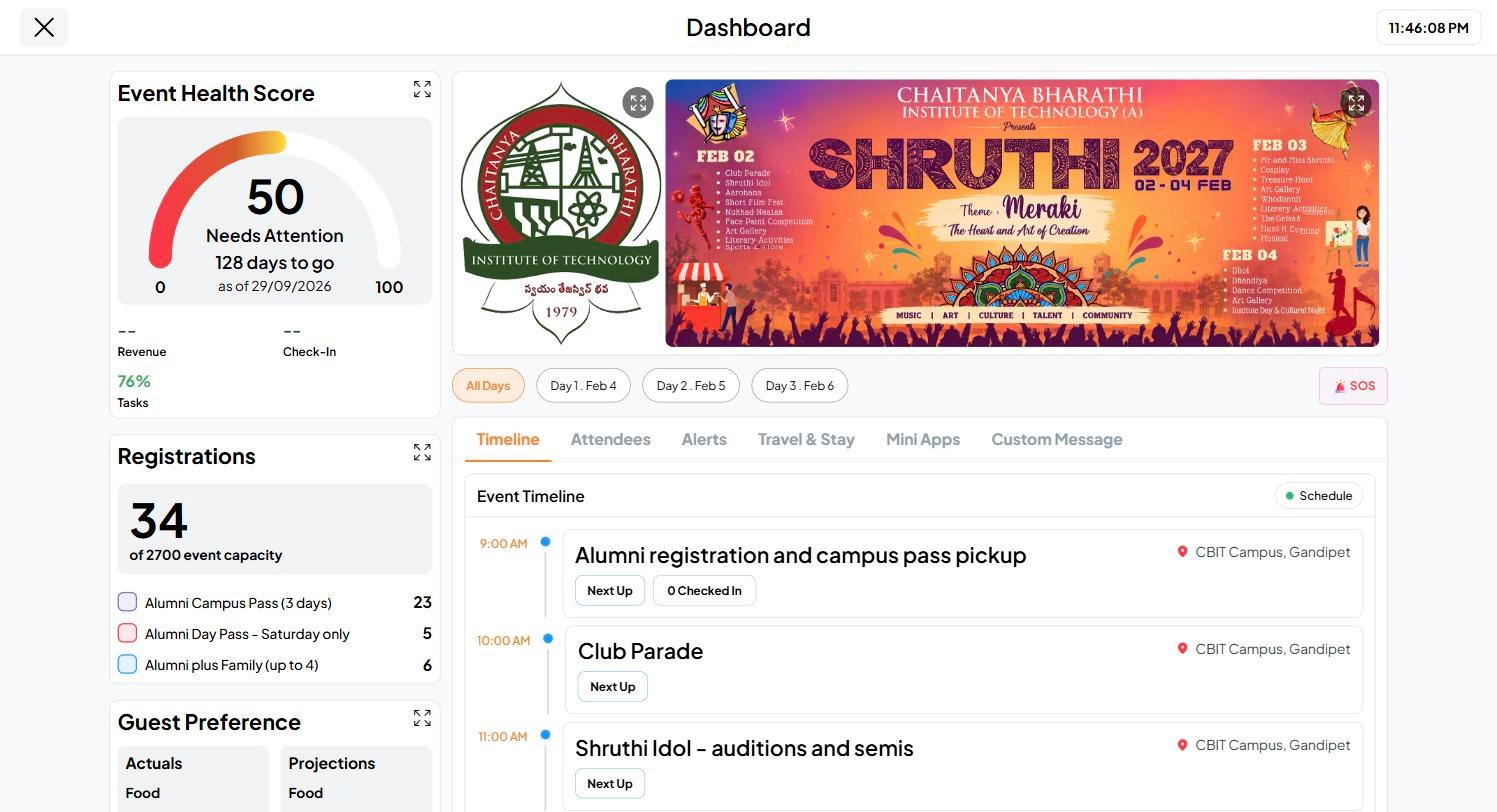Open the Alerts tab
Screen dimensions: 1497x812
(x=704, y=440)
